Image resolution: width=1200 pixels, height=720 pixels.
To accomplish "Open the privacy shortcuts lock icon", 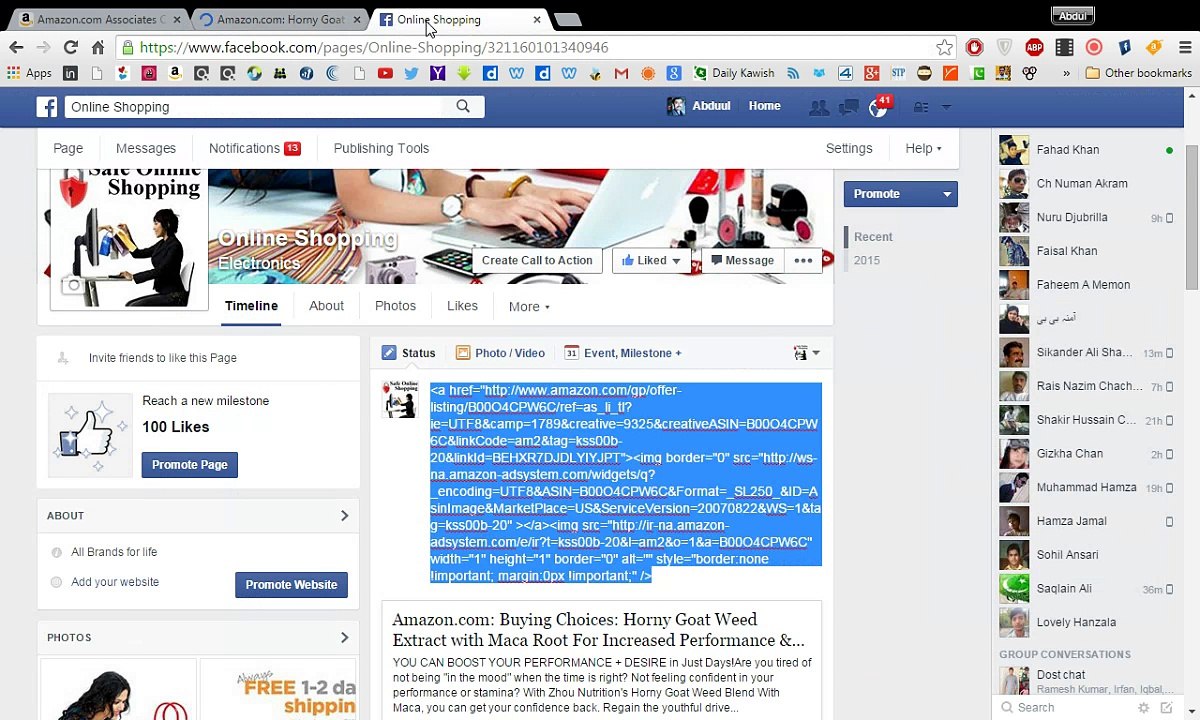I will click(x=920, y=107).
